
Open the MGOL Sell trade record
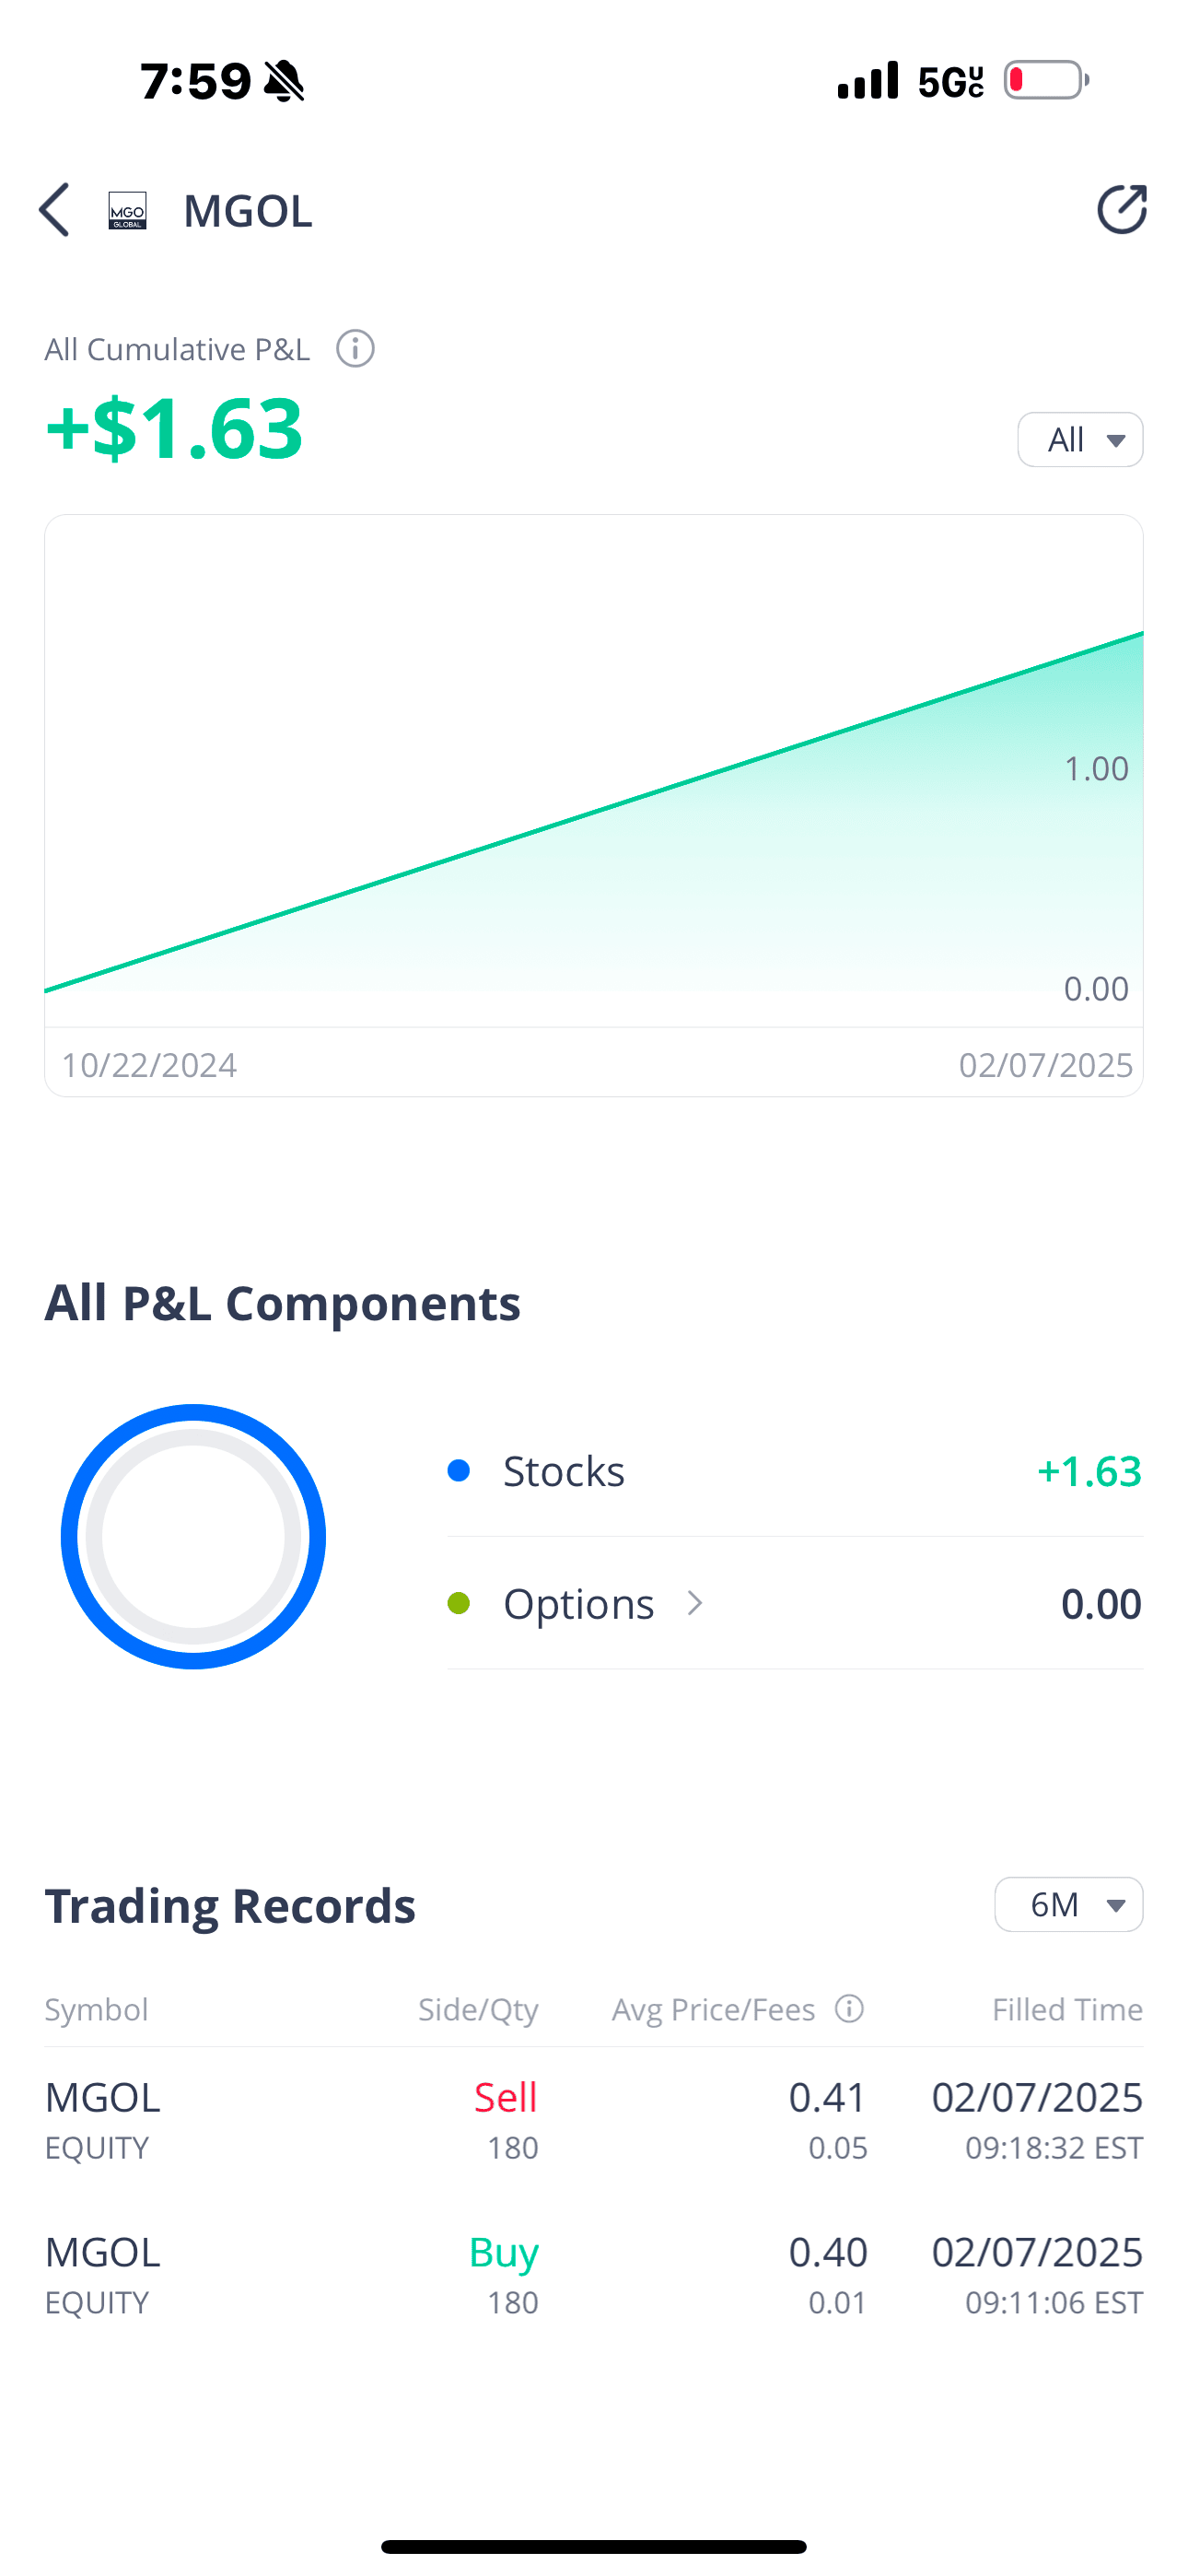coord(594,2120)
